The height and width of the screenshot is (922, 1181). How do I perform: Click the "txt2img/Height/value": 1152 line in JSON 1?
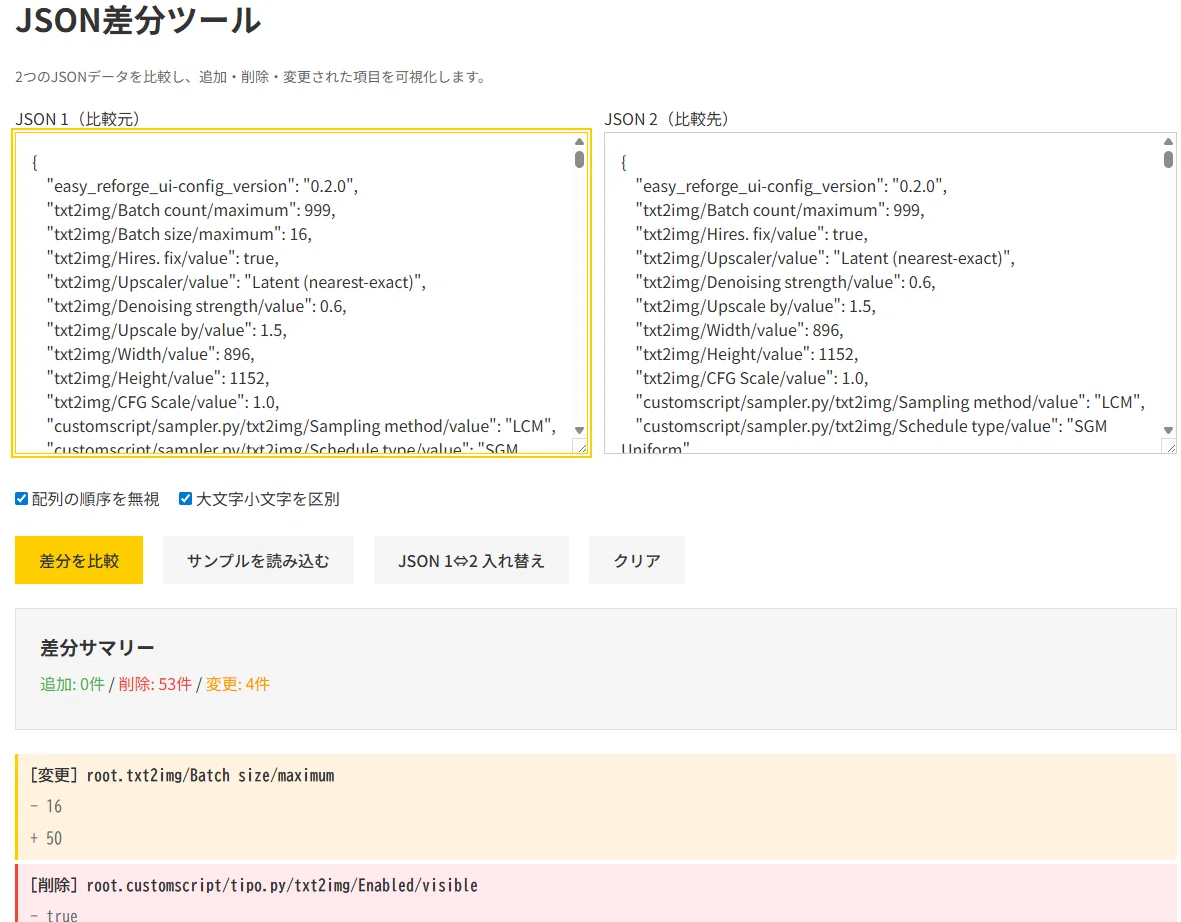point(158,378)
